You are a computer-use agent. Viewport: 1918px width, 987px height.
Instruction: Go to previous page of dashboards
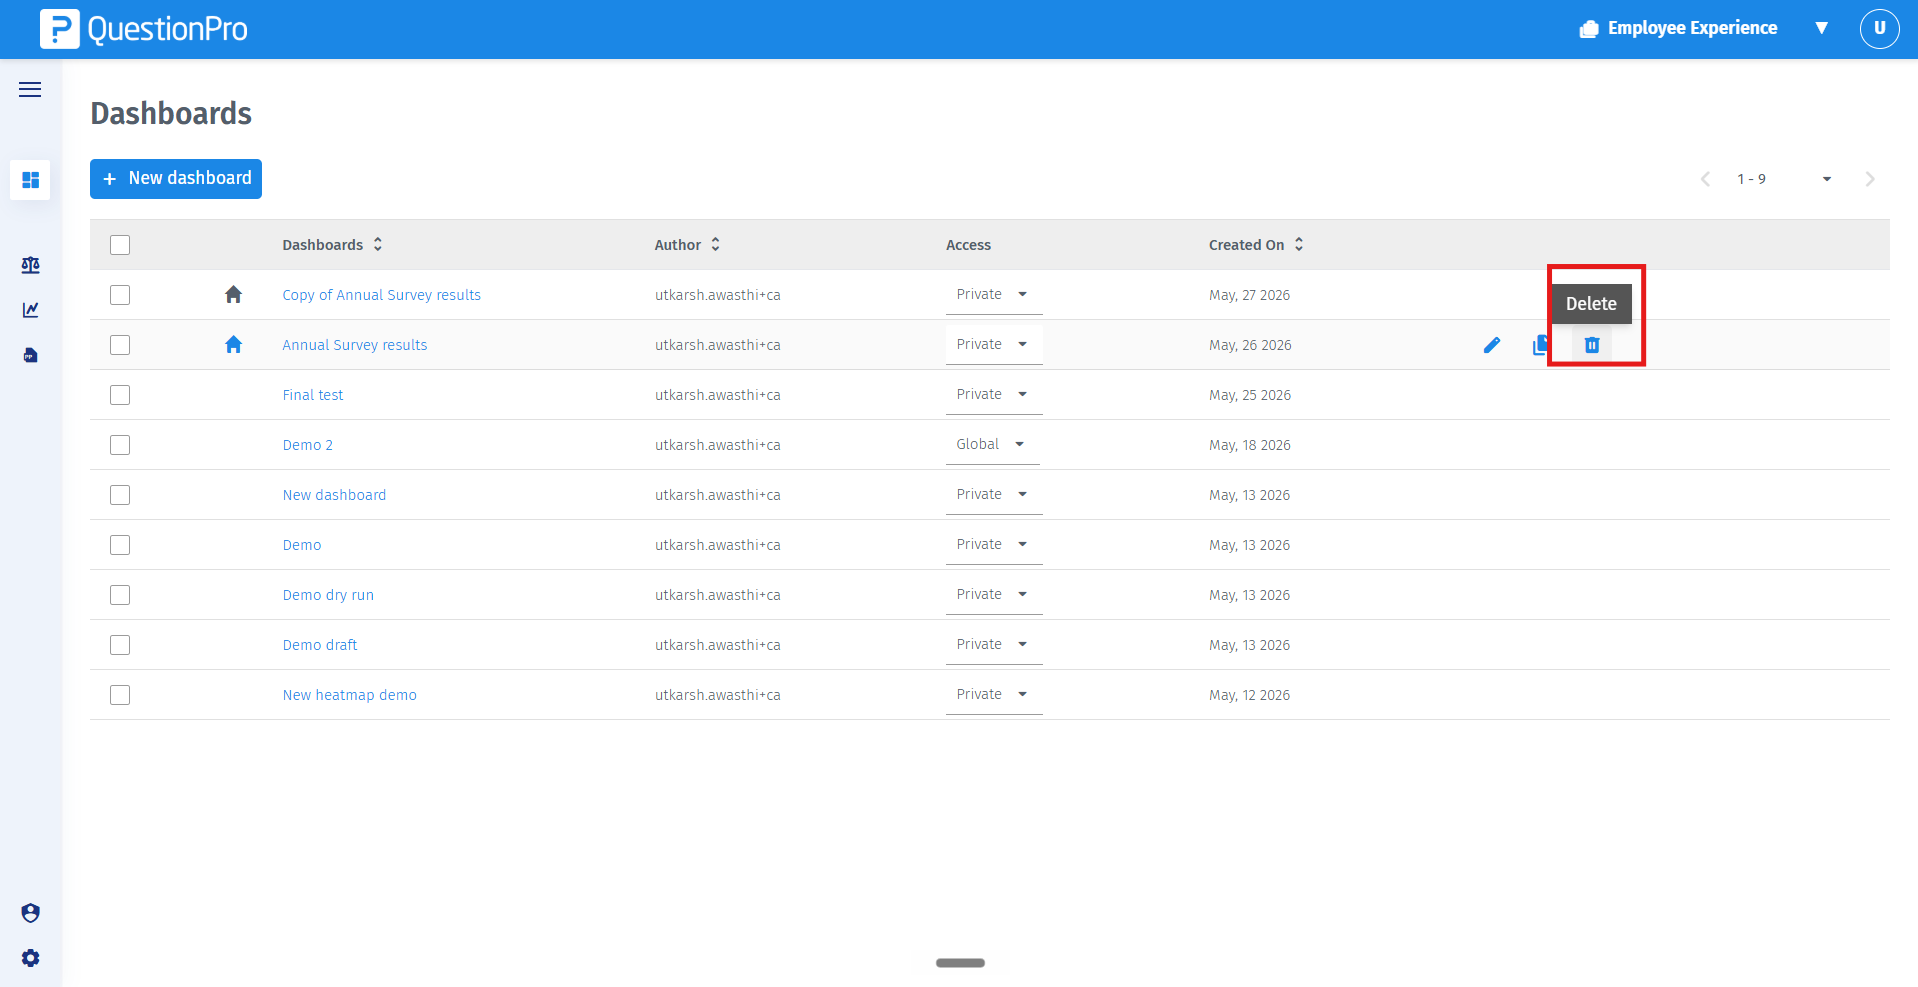(1705, 179)
